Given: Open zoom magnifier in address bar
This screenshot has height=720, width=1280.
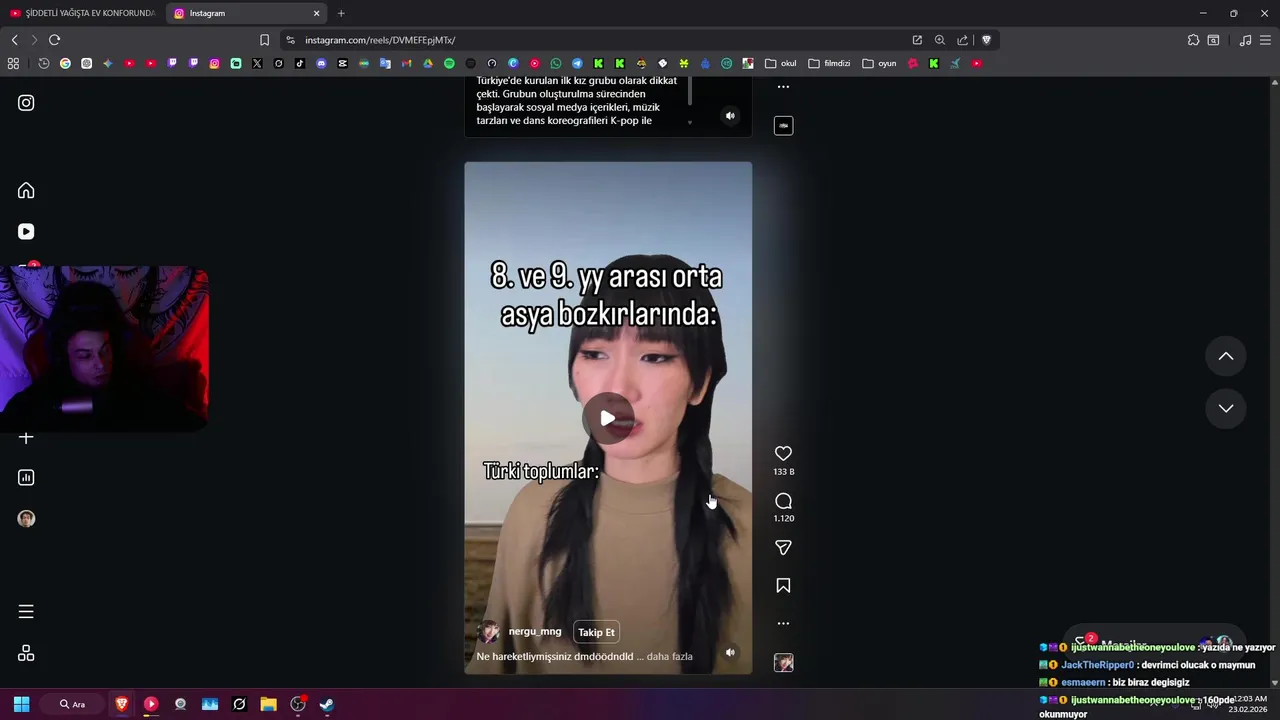Looking at the screenshot, I should 940,40.
